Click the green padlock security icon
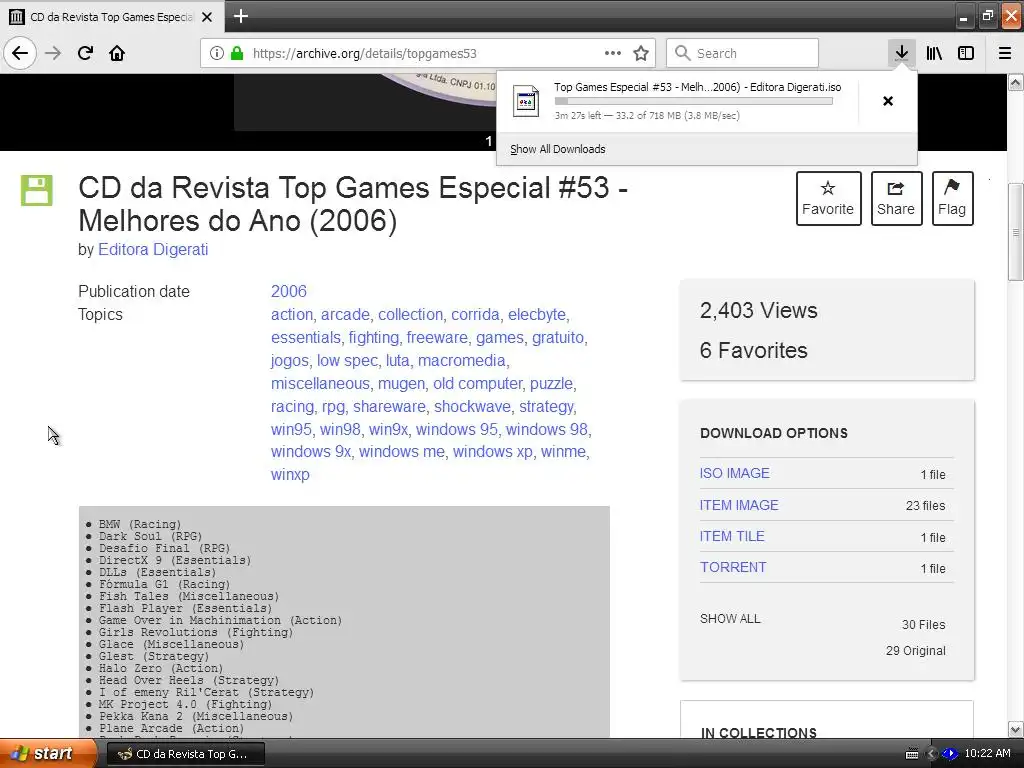 [236, 53]
